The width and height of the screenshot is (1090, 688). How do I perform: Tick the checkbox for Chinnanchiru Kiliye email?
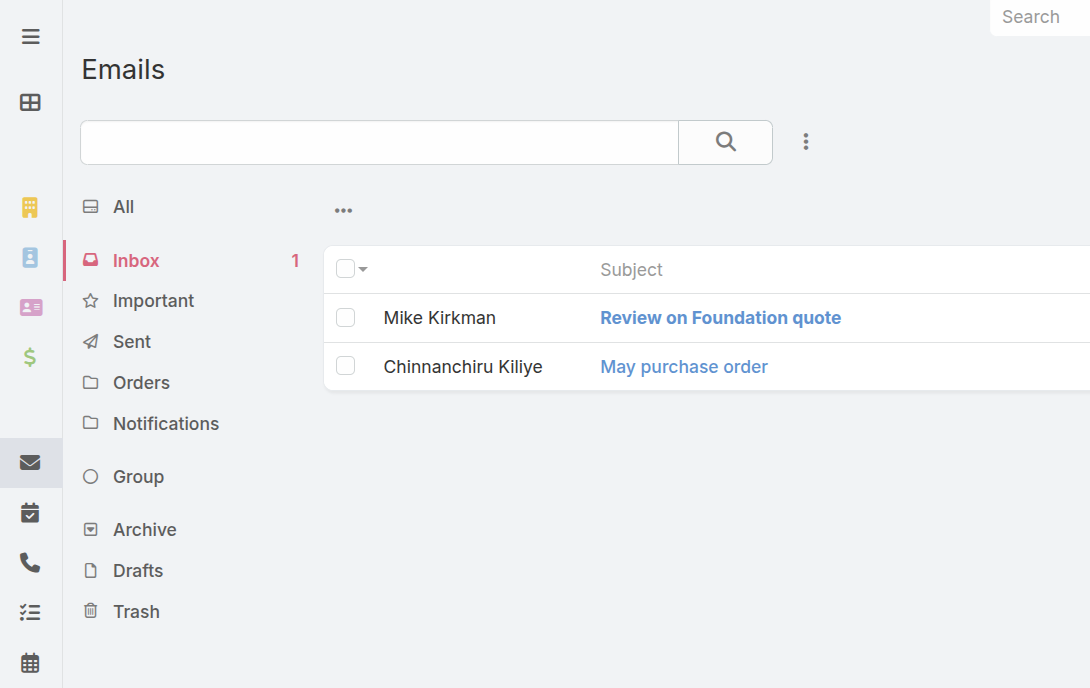(346, 367)
